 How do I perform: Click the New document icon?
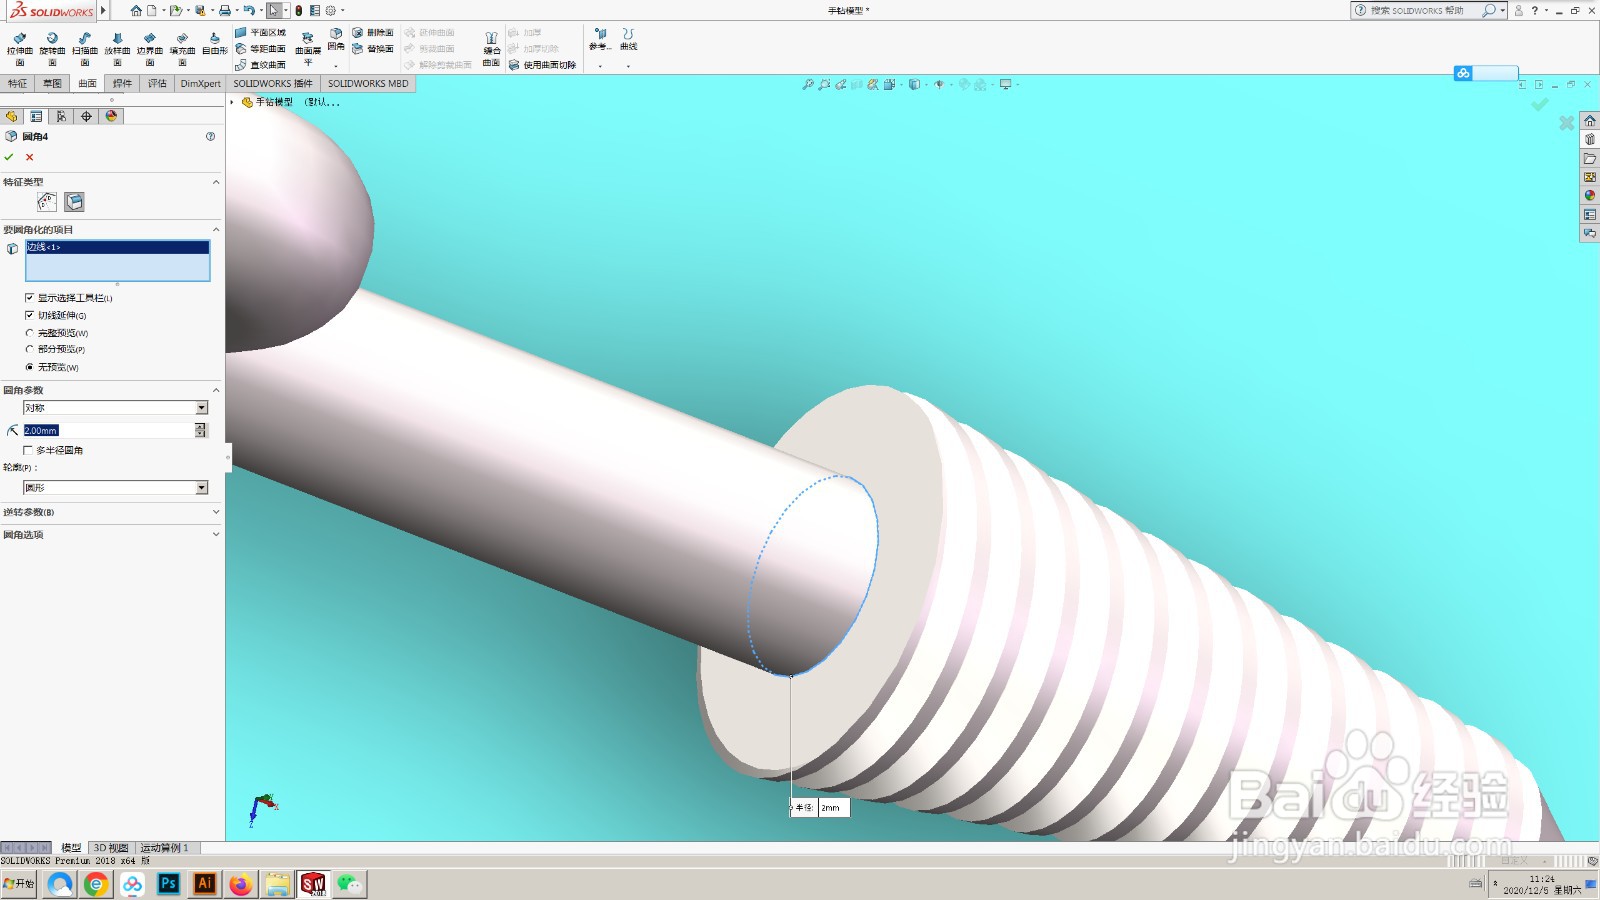tap(152, 11)
